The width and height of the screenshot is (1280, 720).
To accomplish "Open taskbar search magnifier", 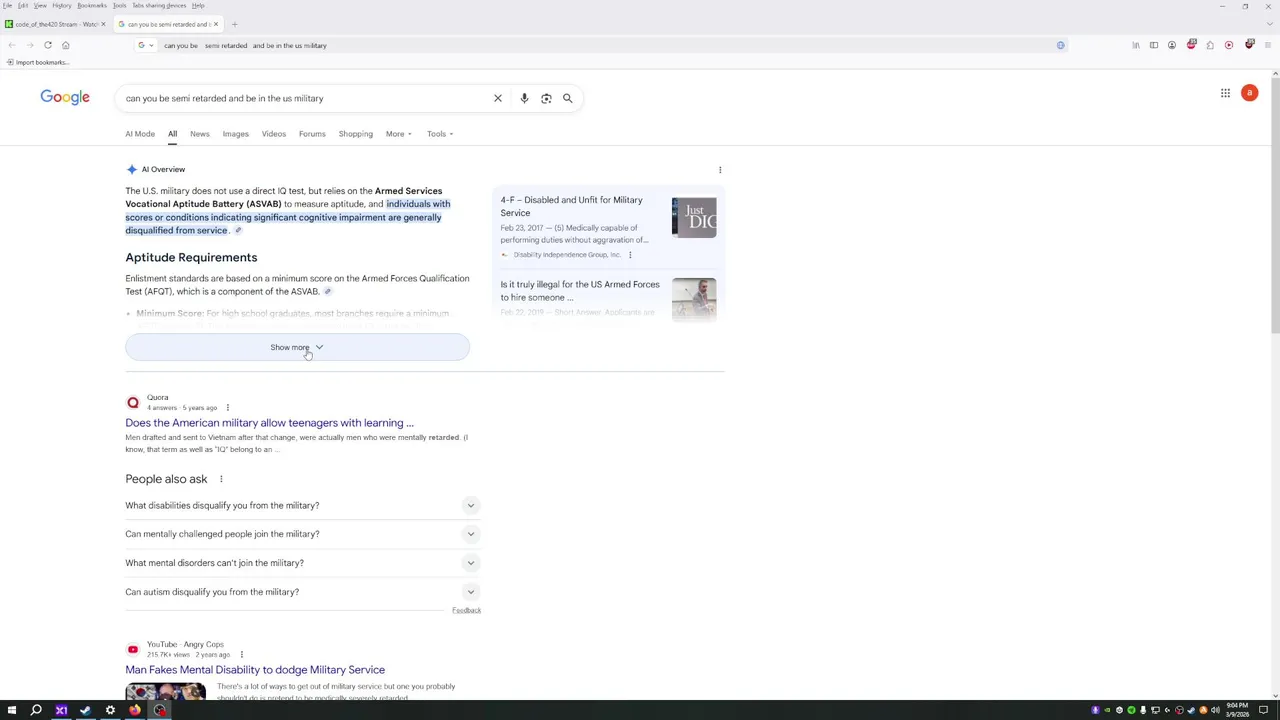I will click(36, 710).
